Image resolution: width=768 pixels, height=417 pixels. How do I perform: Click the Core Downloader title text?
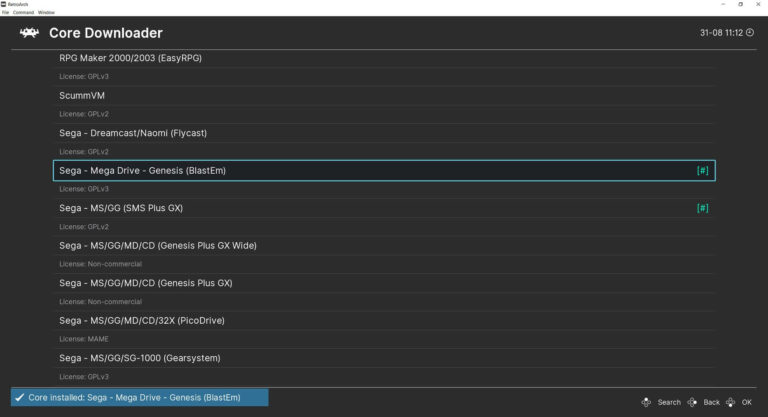pos(105,33)
